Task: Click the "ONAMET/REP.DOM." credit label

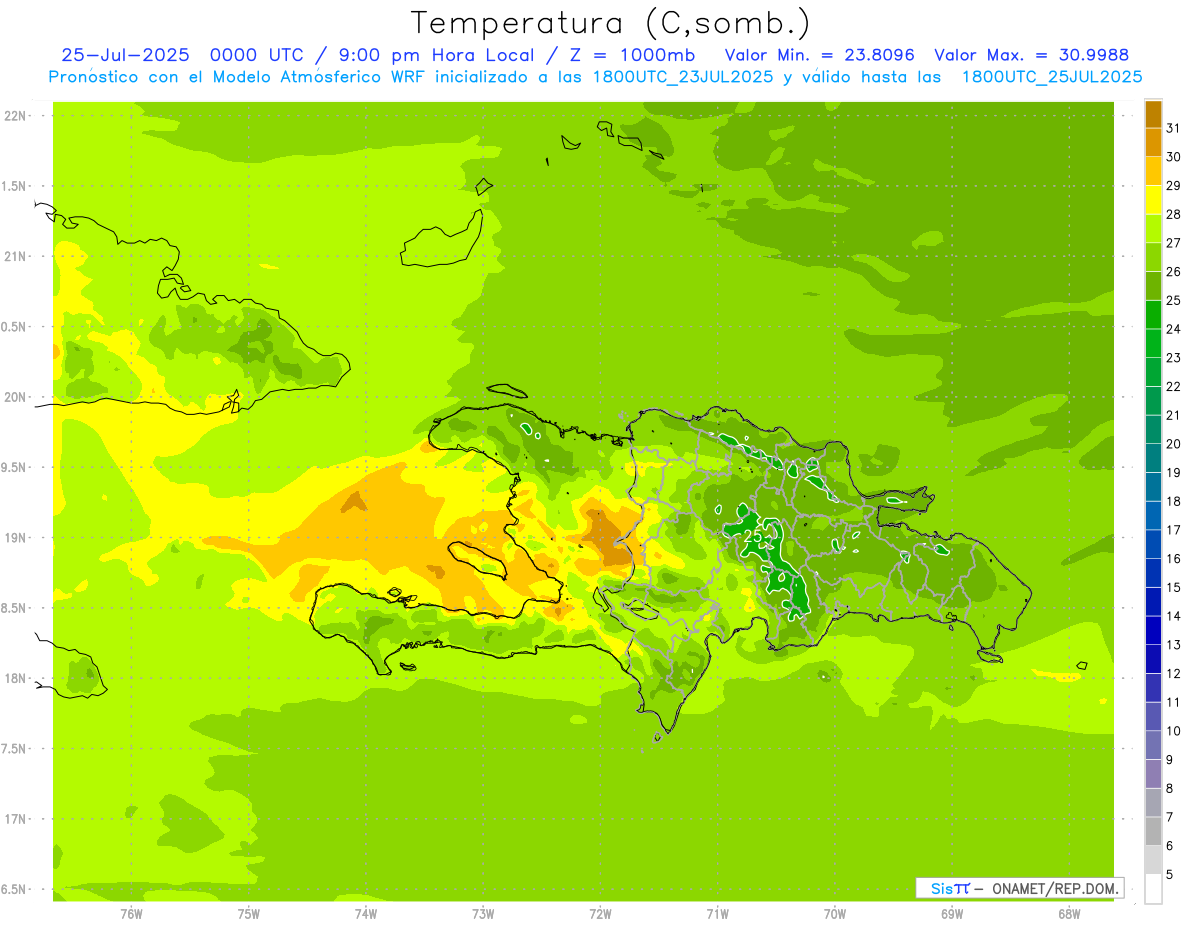Action: point(1057,888)
